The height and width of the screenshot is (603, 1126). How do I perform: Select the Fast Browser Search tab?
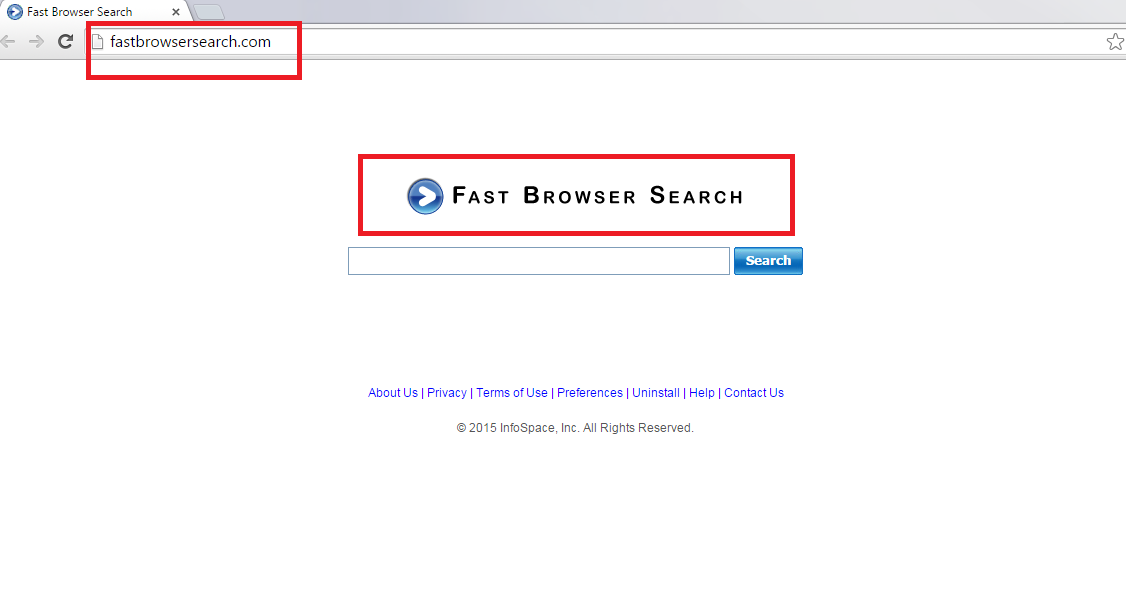point(93,11)
